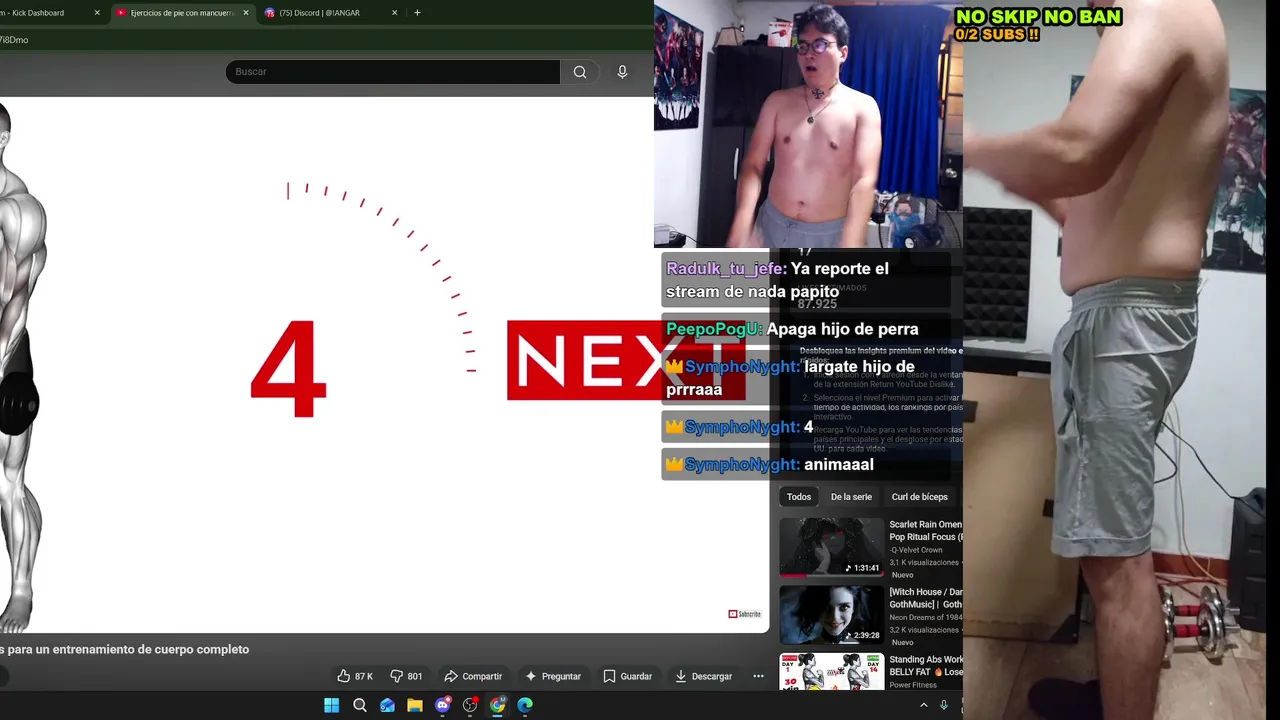The image size is (1280, 720).
Task: Click the Compartir share button
Action: pos(473,676)
